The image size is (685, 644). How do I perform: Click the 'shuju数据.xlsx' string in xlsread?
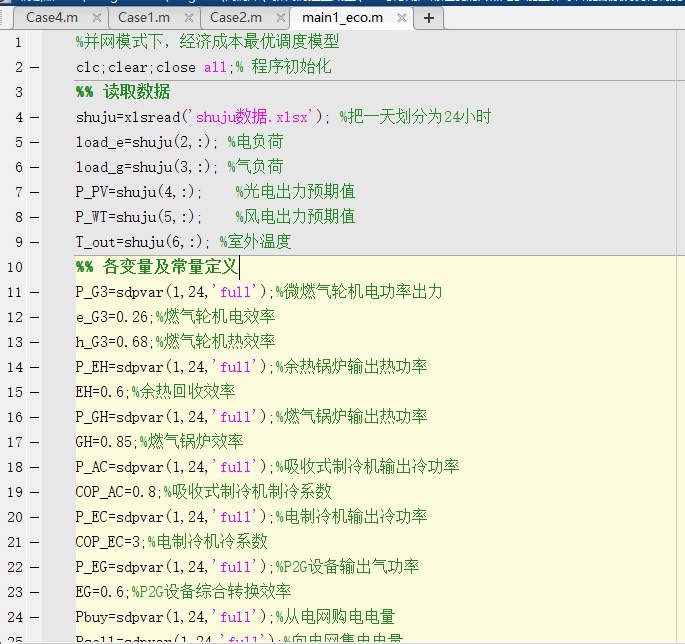[251, 117]
